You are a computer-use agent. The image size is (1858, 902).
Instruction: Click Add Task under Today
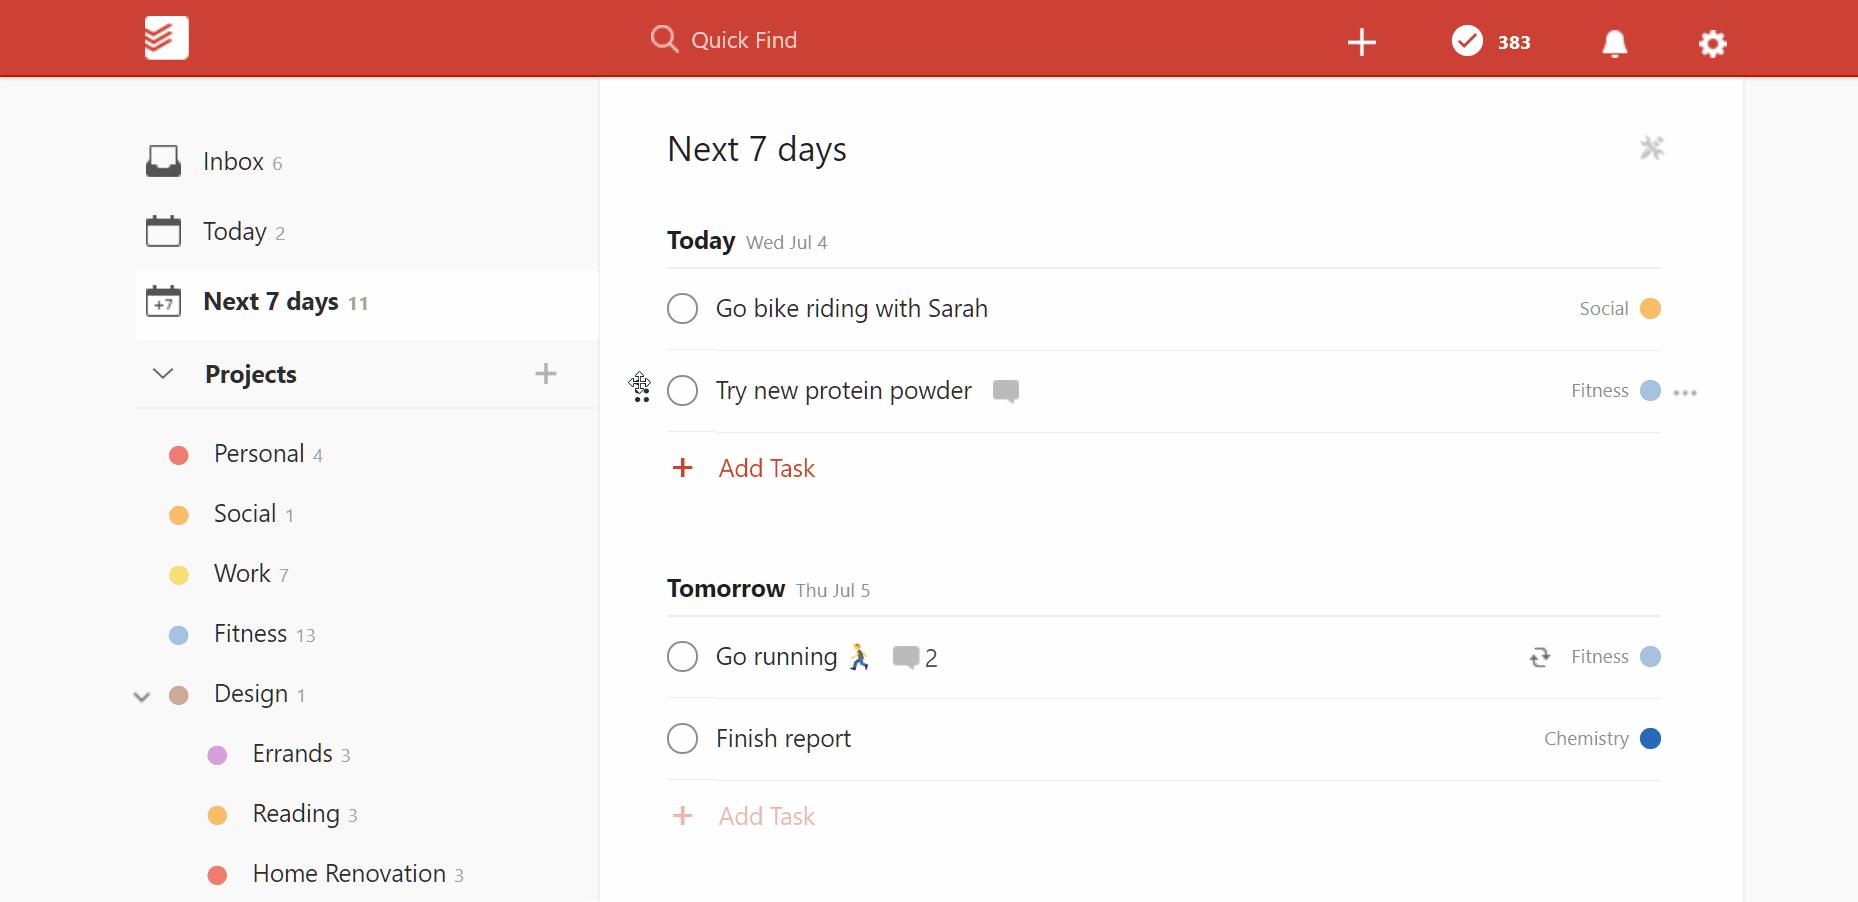pyautogui.click(x=766, y=468)
